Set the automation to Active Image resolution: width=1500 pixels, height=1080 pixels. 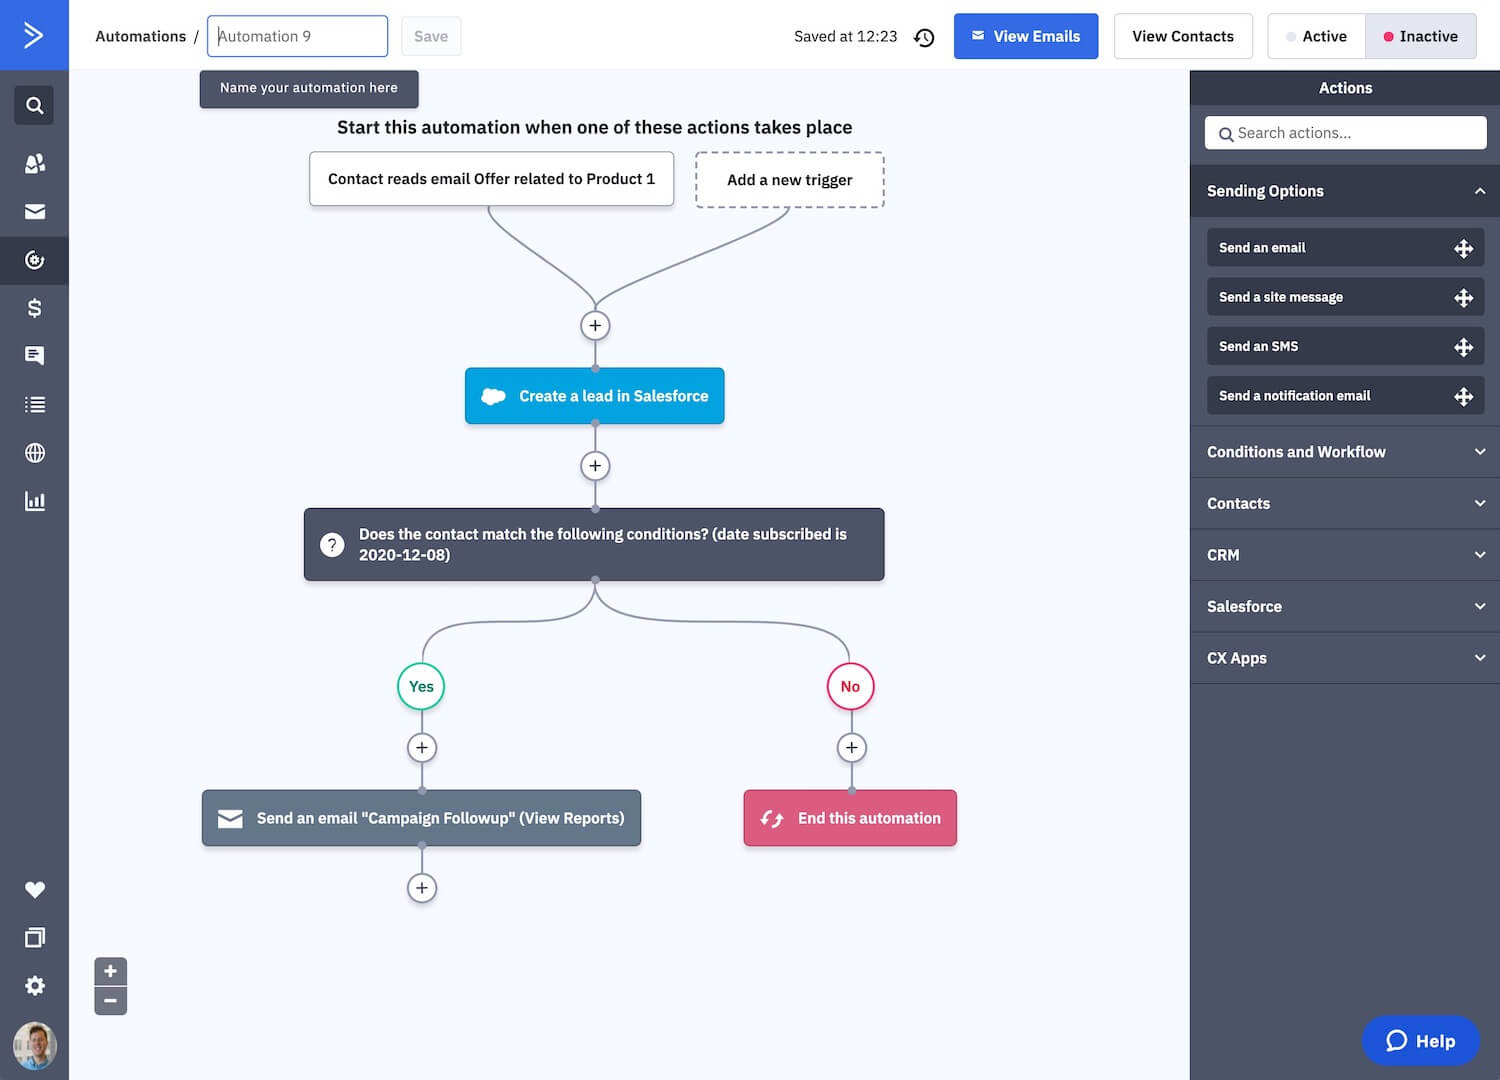click(x=1316, y=36)
